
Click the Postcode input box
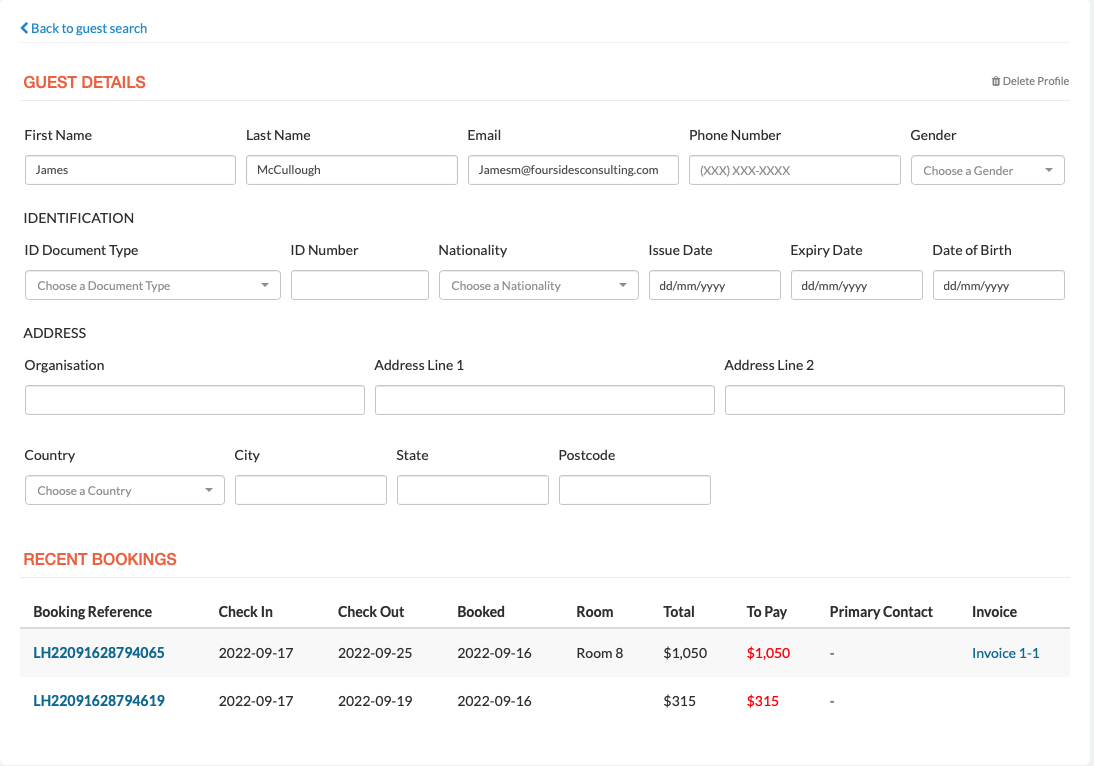(x=634, y=490)
